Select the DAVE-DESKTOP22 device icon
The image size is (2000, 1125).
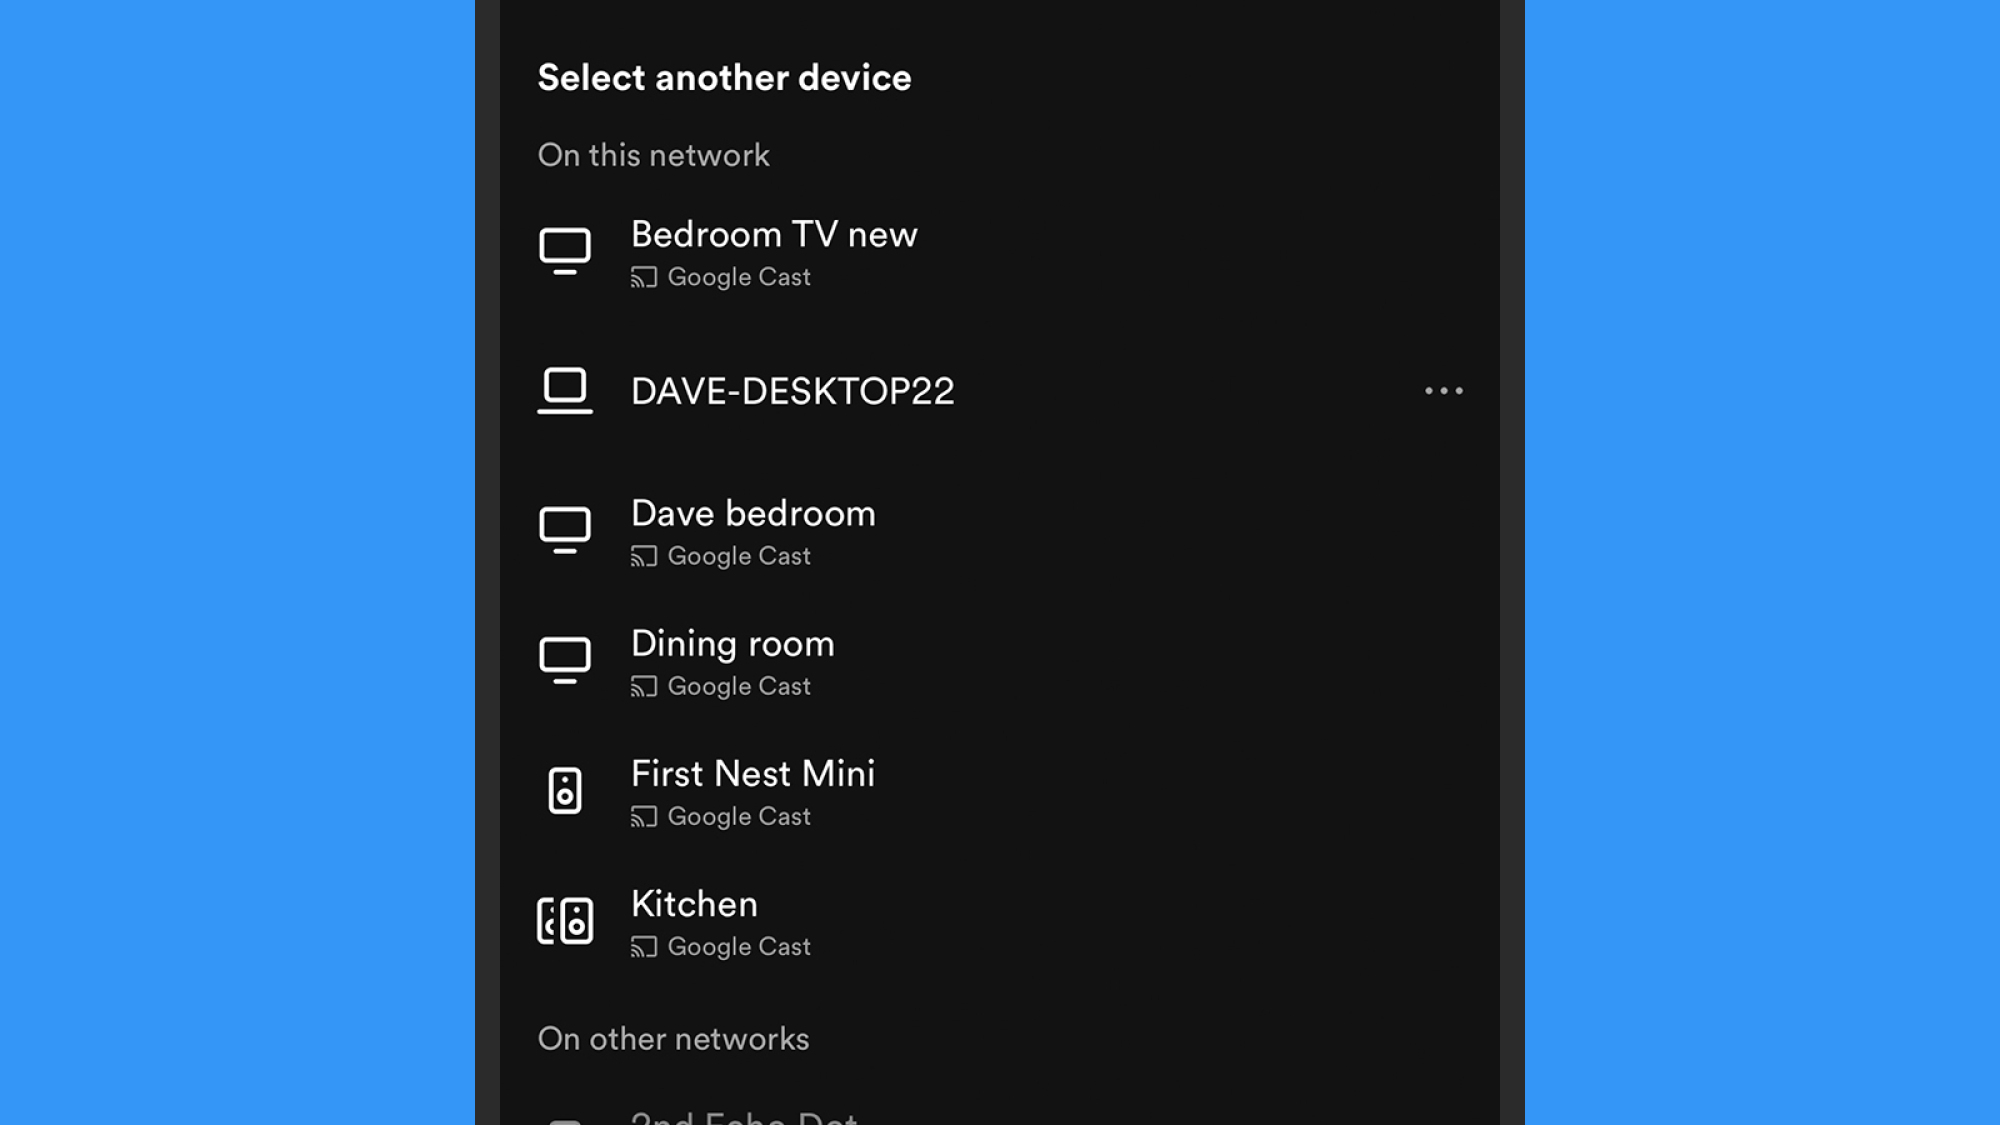pyautogui.click(x=565, y=390)
